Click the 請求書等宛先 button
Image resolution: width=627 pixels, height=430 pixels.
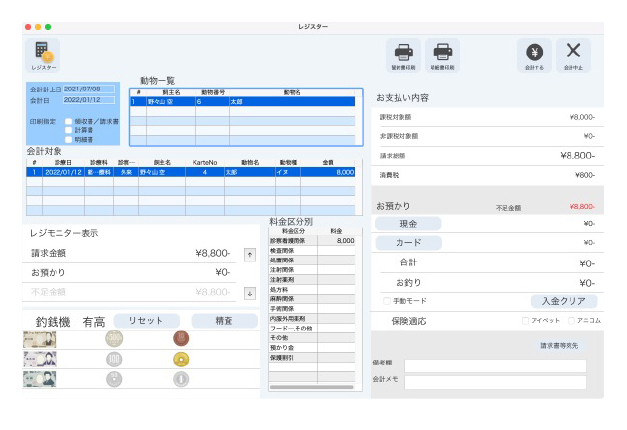(559, 346)
